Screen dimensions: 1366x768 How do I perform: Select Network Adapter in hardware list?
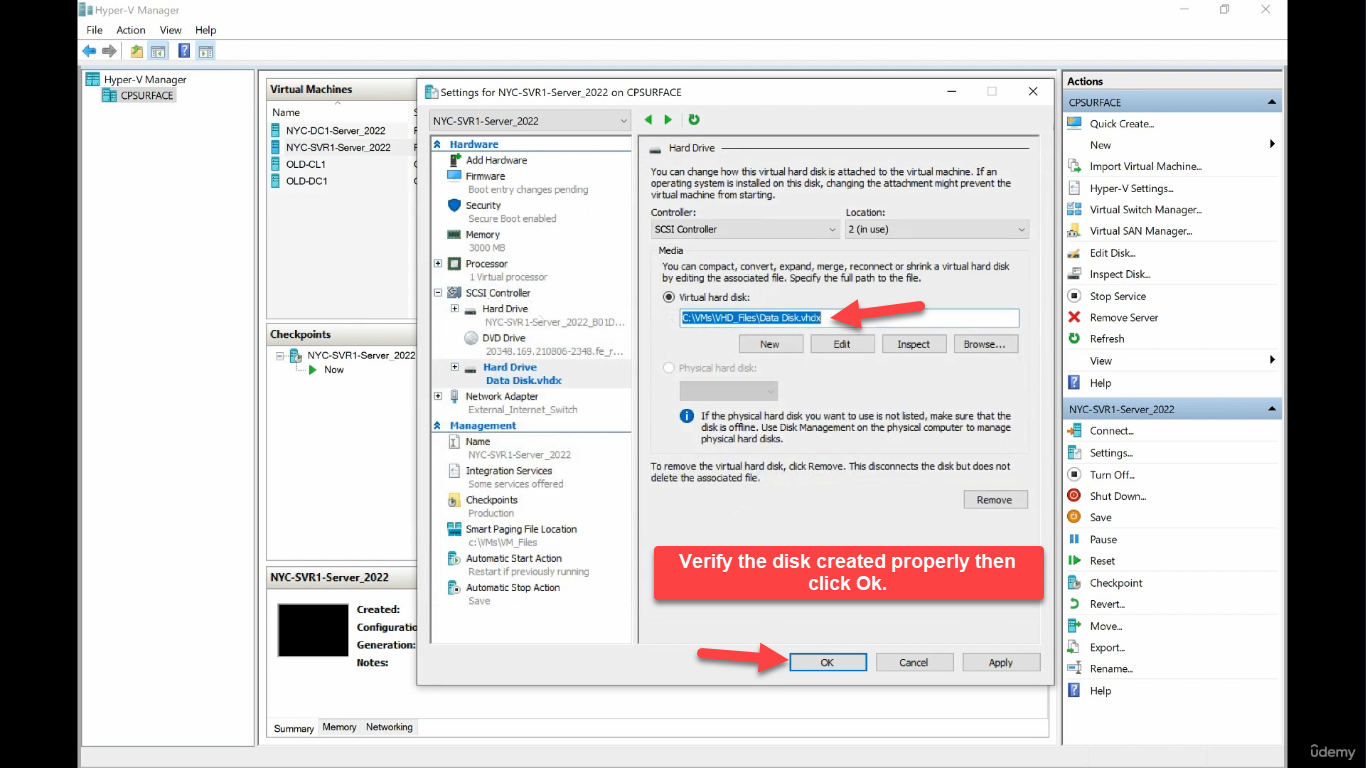coord(502,396)
